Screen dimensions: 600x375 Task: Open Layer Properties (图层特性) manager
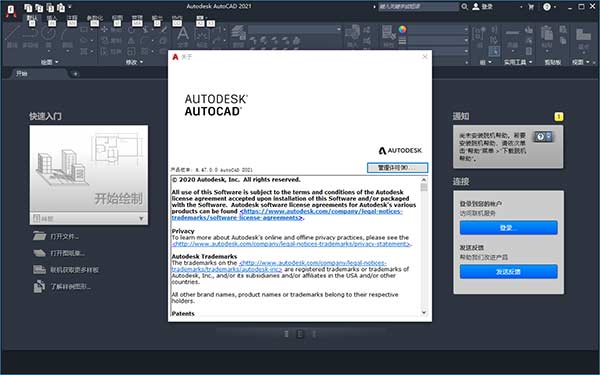tap(238, 35)
